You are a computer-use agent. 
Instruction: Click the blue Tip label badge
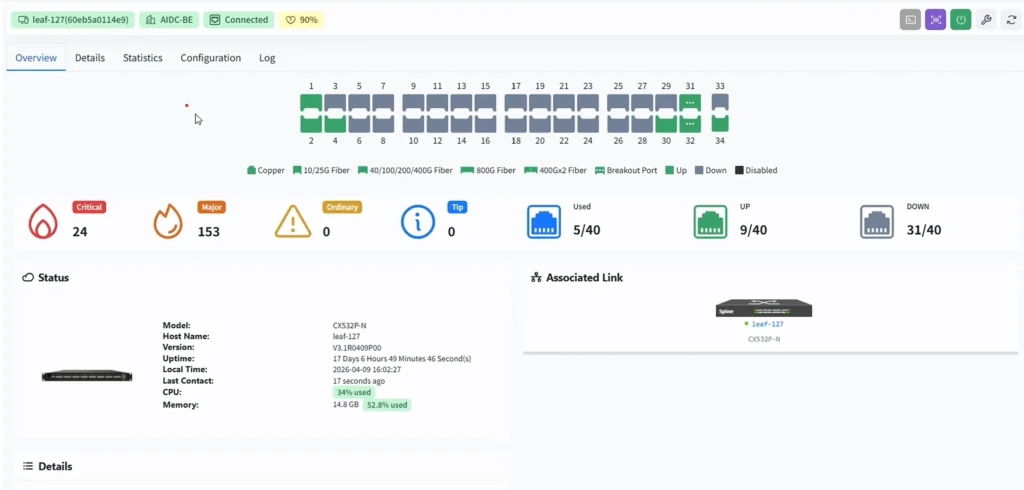point(457,207)
